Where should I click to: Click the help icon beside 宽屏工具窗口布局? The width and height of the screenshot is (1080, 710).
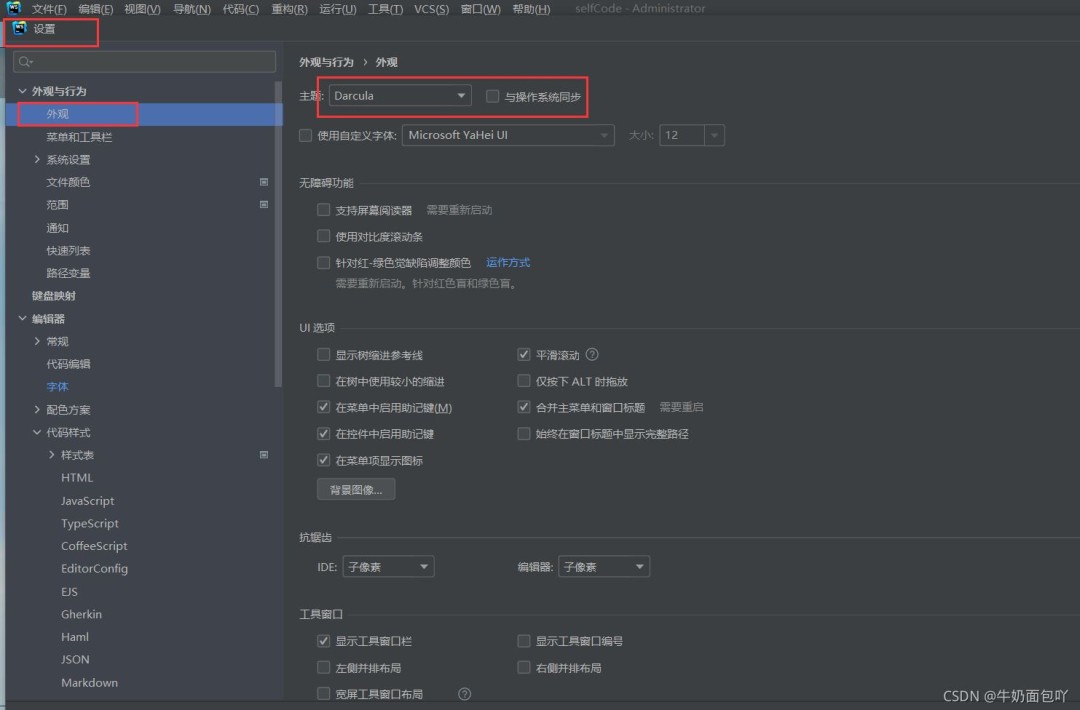463,692
